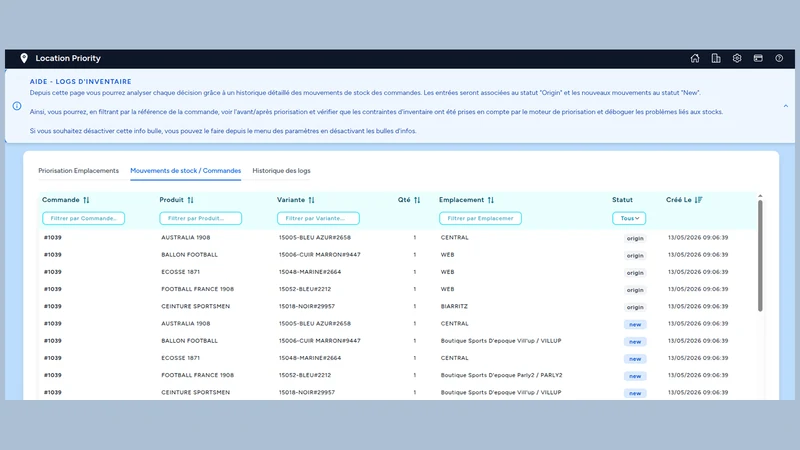Viewport: 800px width, 450px height.
Task: Go to the home page icon
Action: (694, 58)
